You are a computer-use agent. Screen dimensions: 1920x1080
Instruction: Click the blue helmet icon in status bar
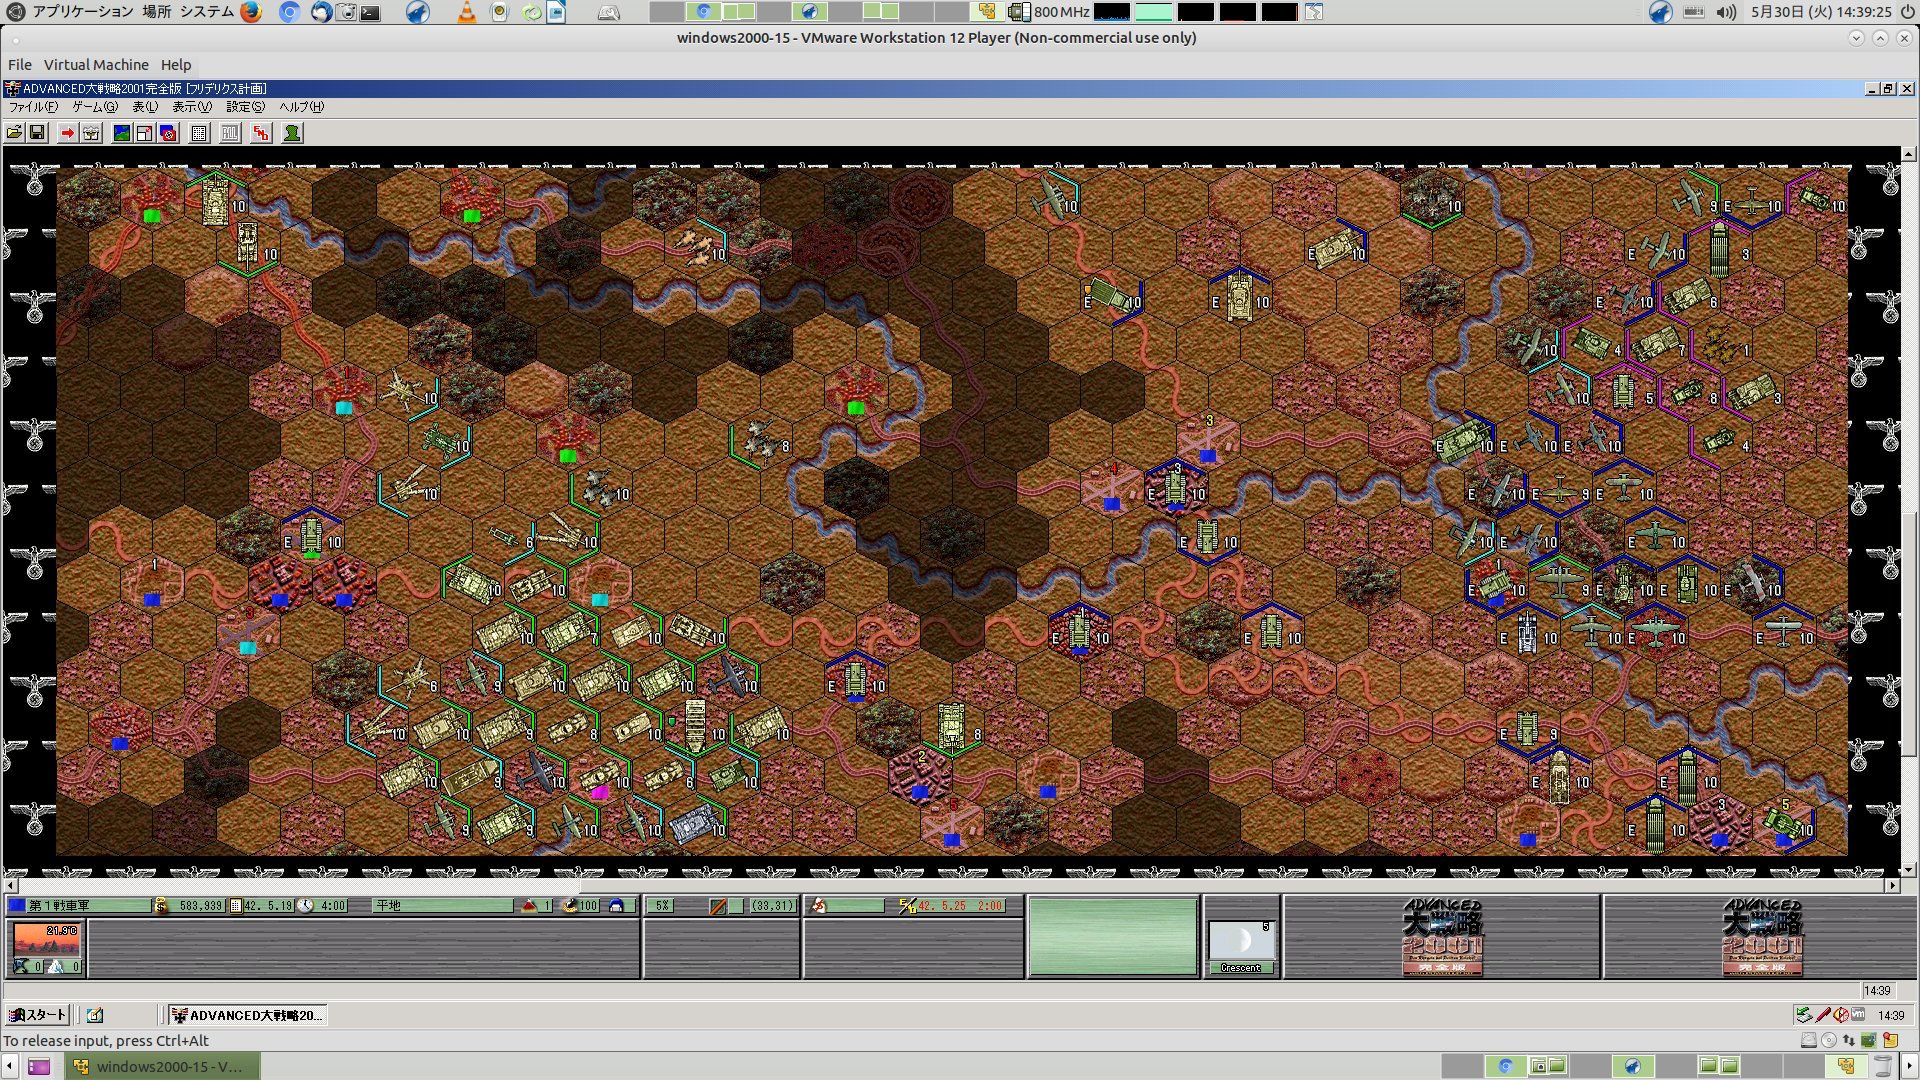(x=616, y=906)
